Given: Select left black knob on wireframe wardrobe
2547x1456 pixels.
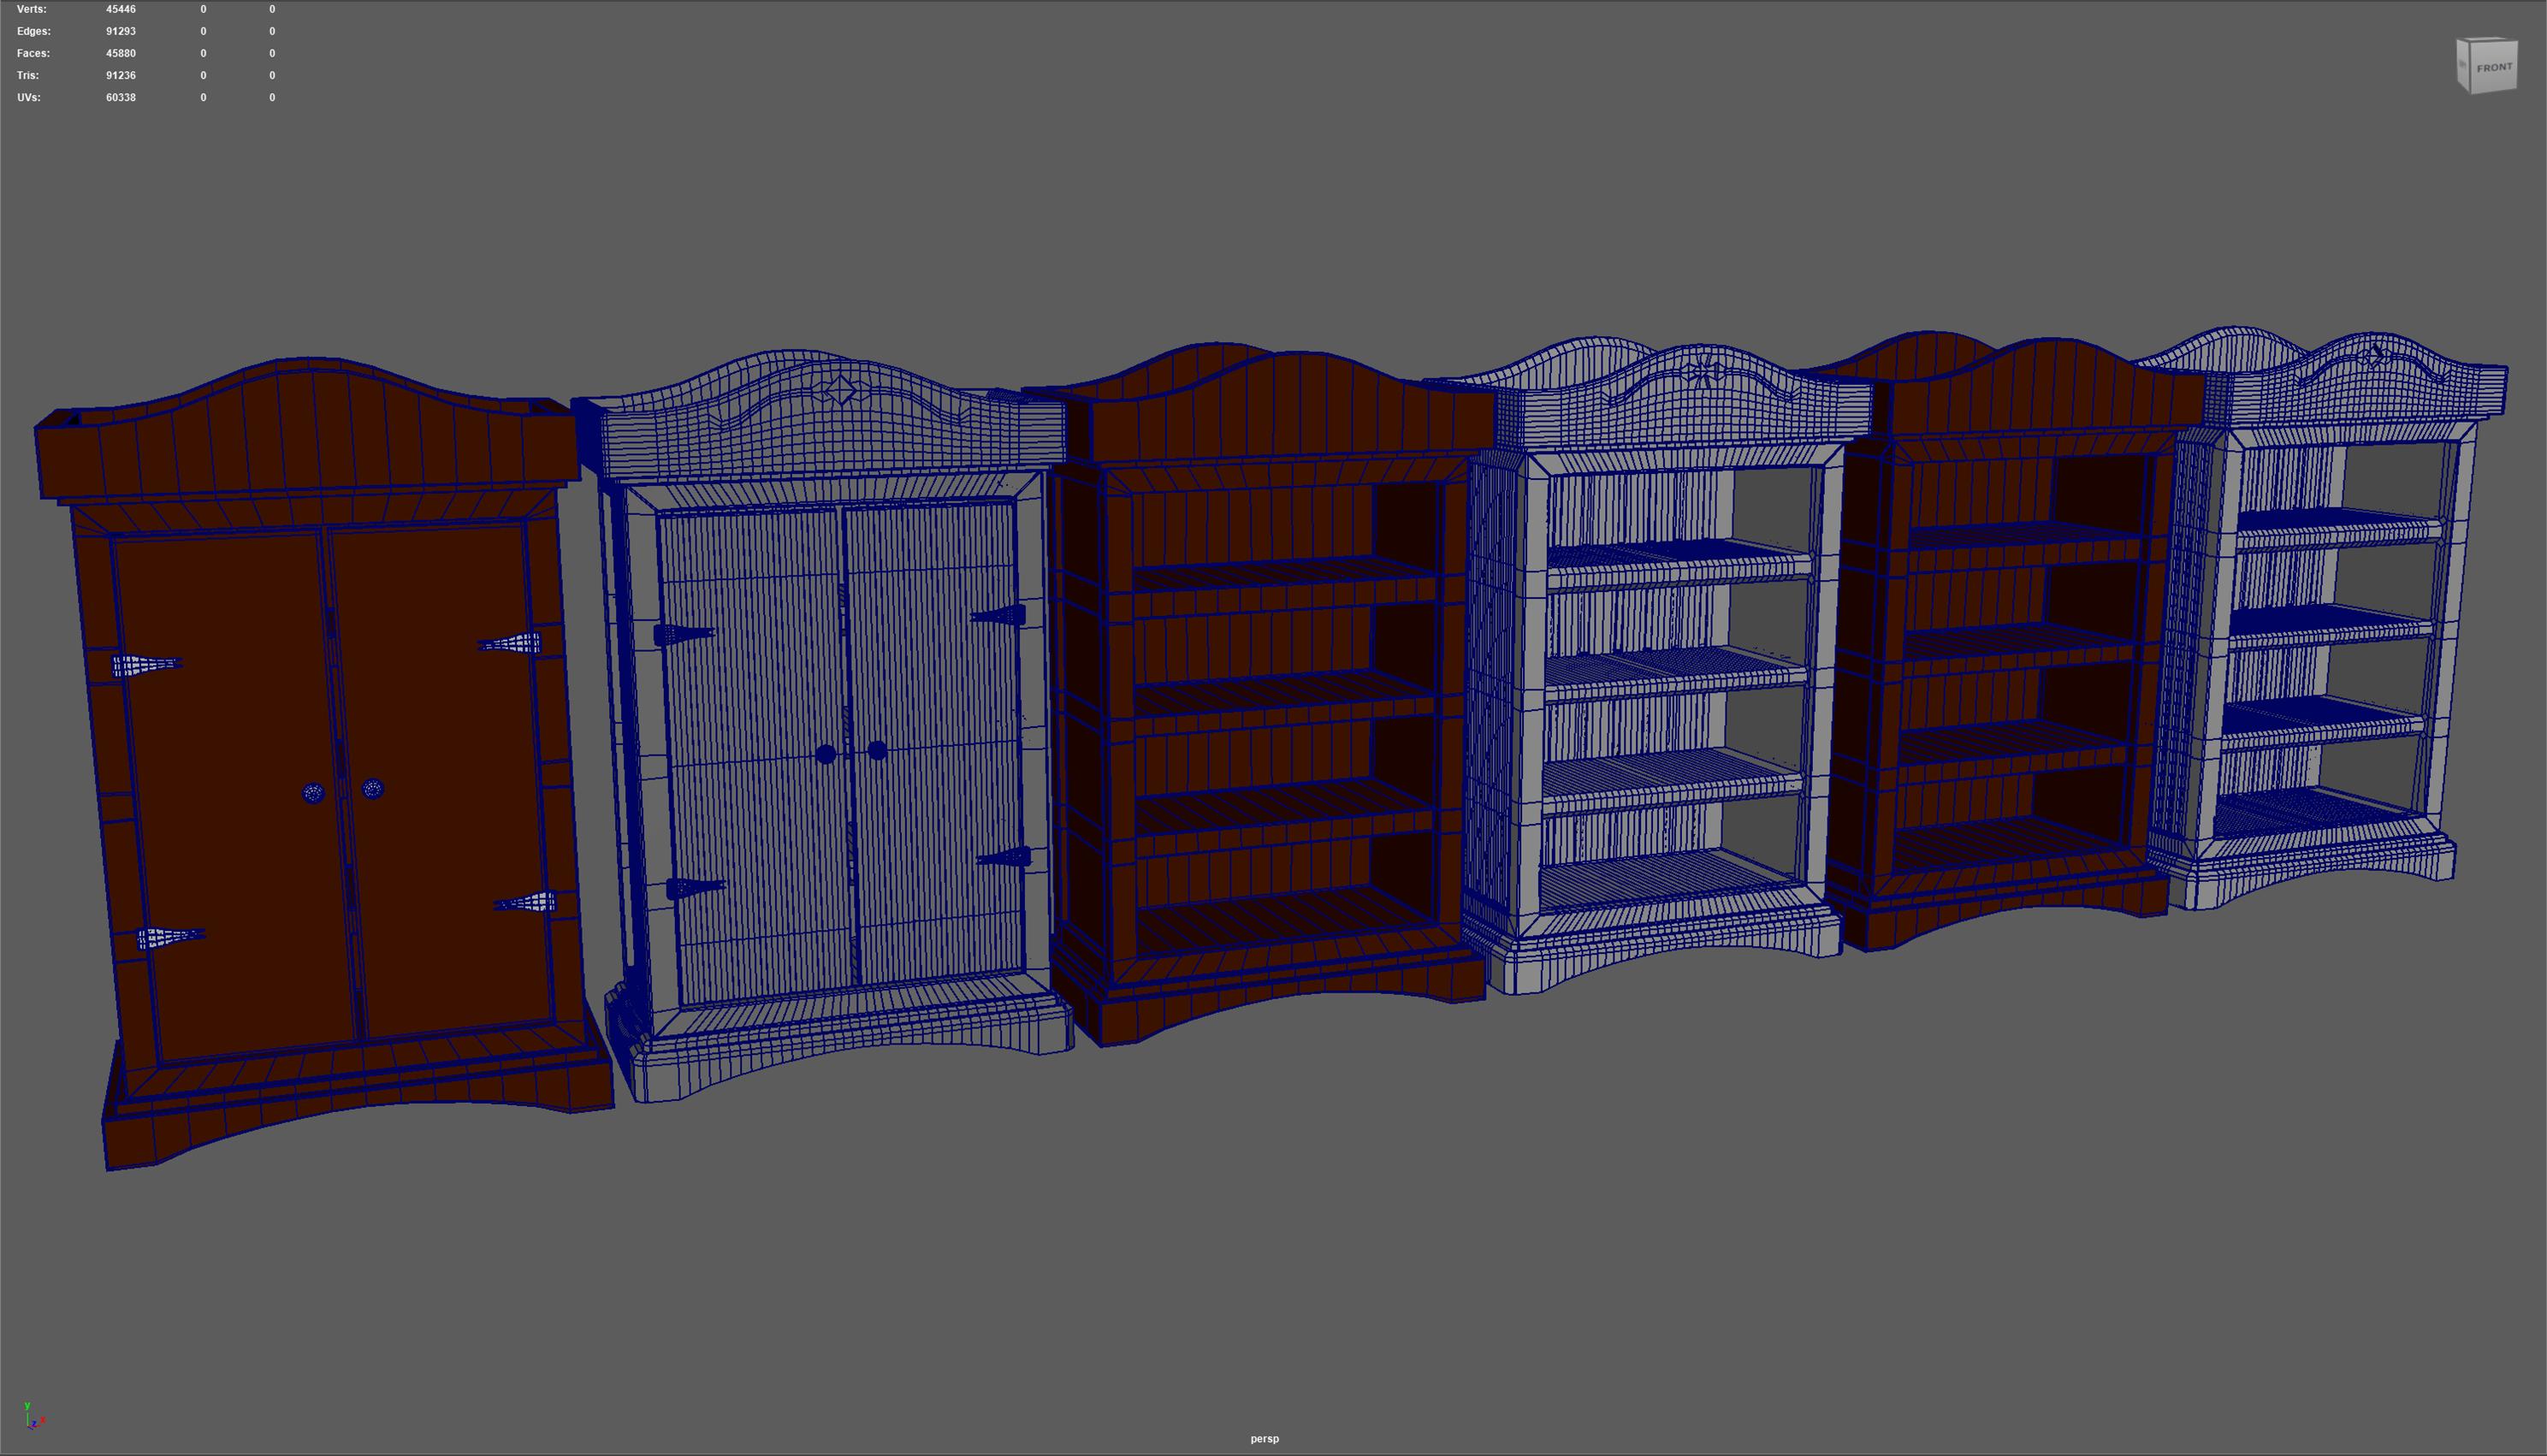Looking at the screenshot, I should tap(825, 755).
